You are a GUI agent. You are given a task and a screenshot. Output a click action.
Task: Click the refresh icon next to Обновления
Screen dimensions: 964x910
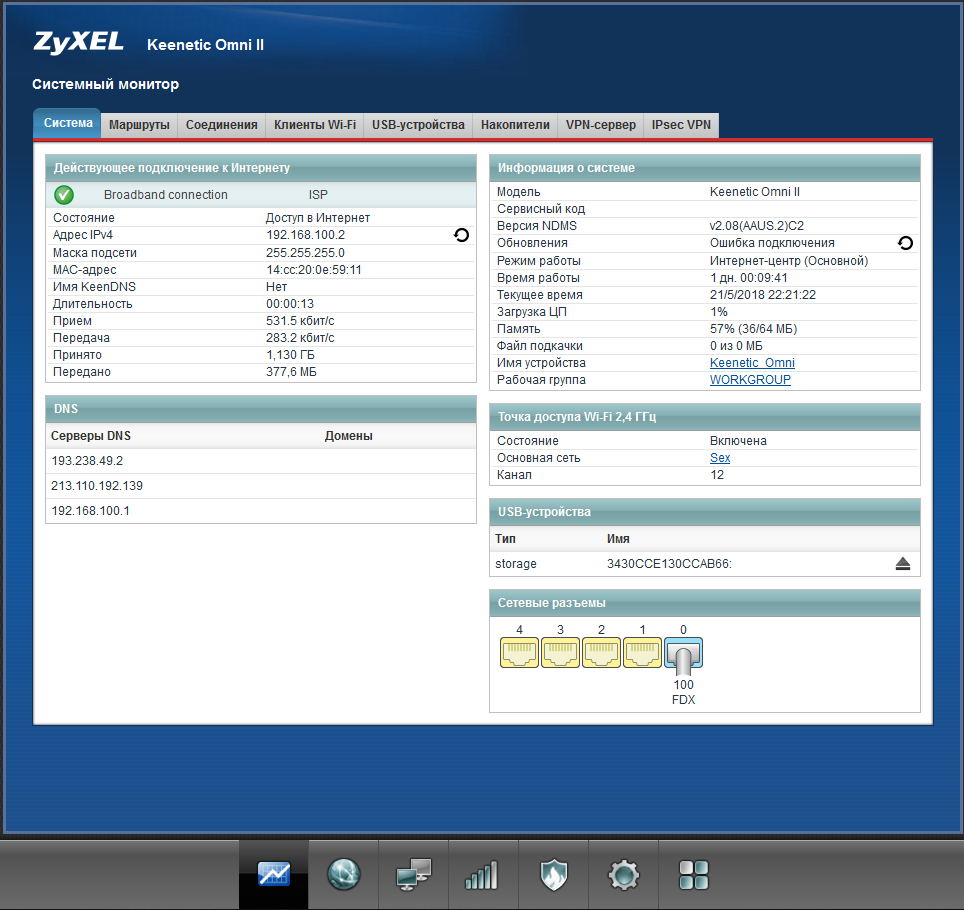pos(905,243)
